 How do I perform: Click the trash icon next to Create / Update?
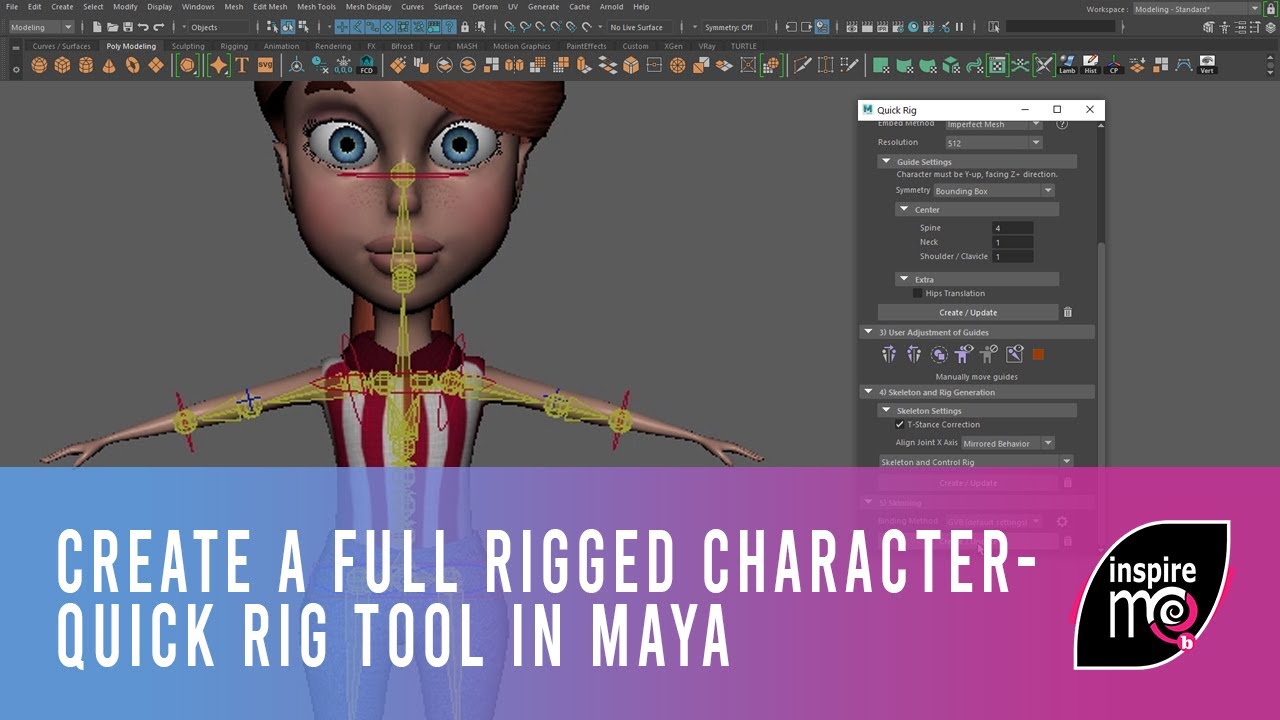(1067, 312)
